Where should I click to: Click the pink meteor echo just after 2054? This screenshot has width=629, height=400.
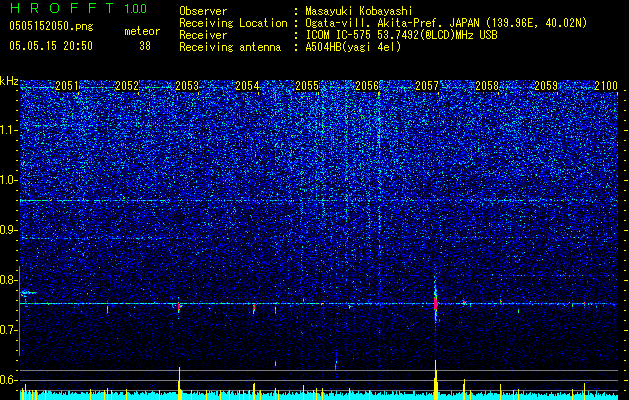click(254, 309)
